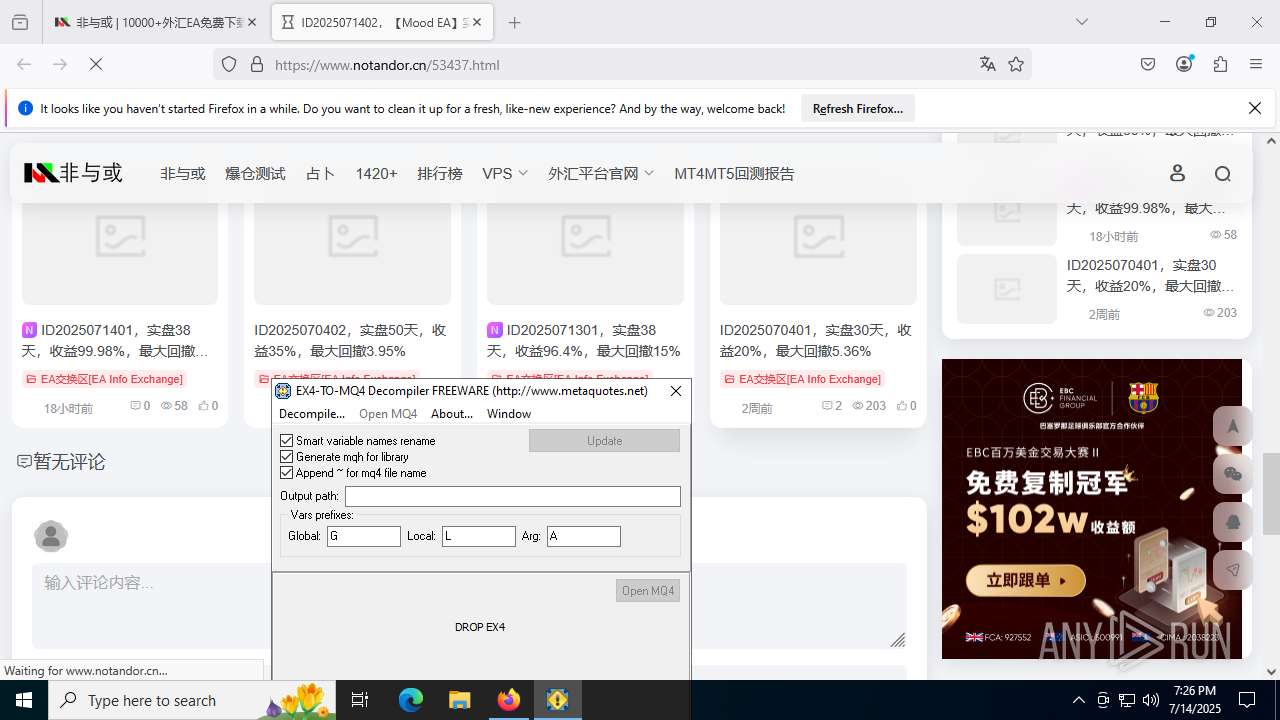Click the Refresh Firefox... button
Image resolution: width=1280 pixels, height=720 pixels.
[x=858, y=108]
